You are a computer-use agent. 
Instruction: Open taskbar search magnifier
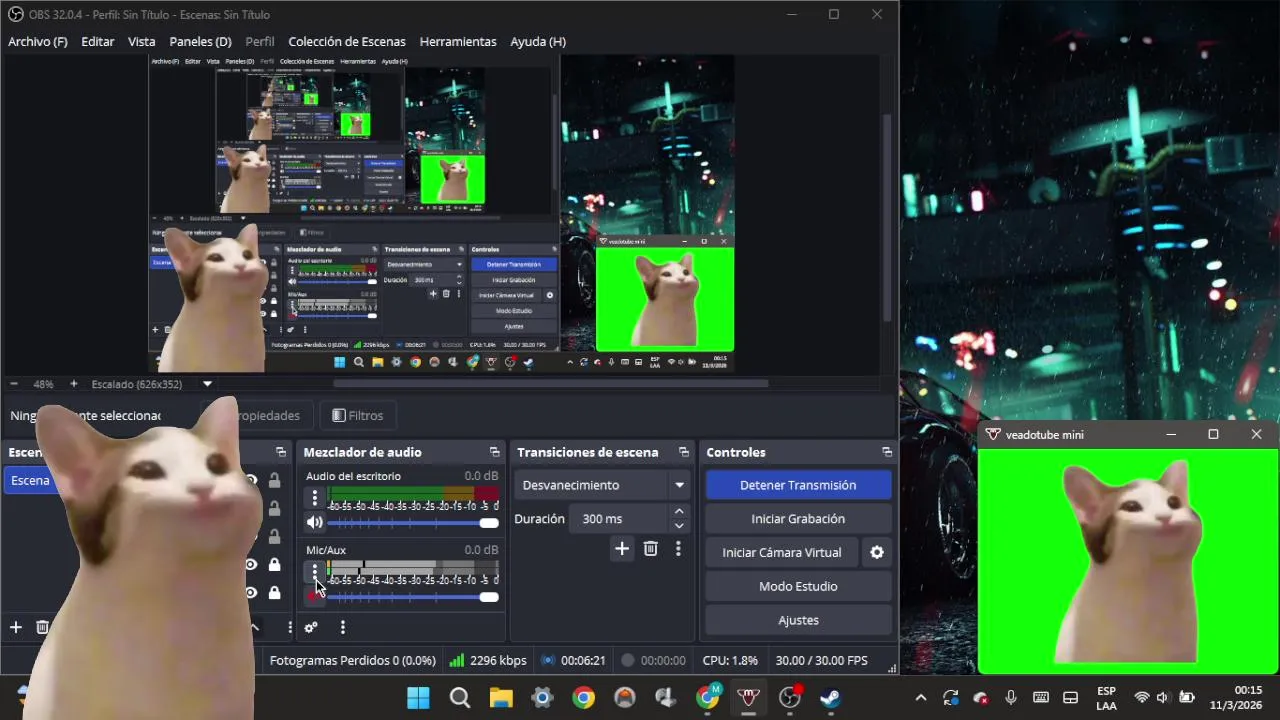coord(459,698)
